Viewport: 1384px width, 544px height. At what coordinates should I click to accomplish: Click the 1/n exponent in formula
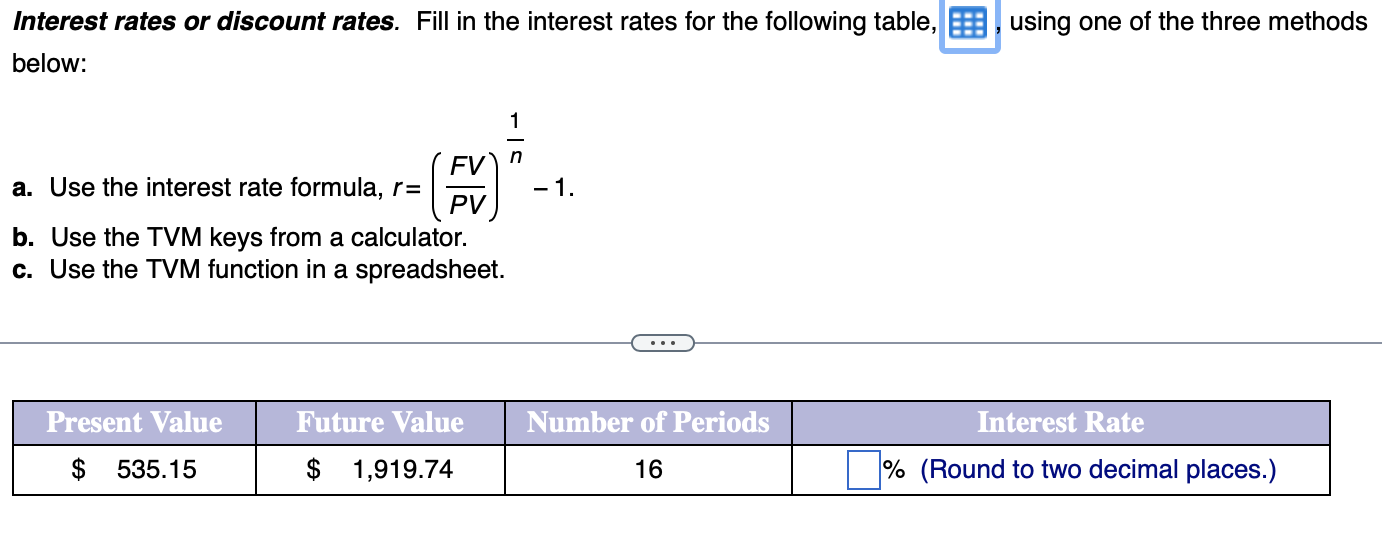coord(515,137)
